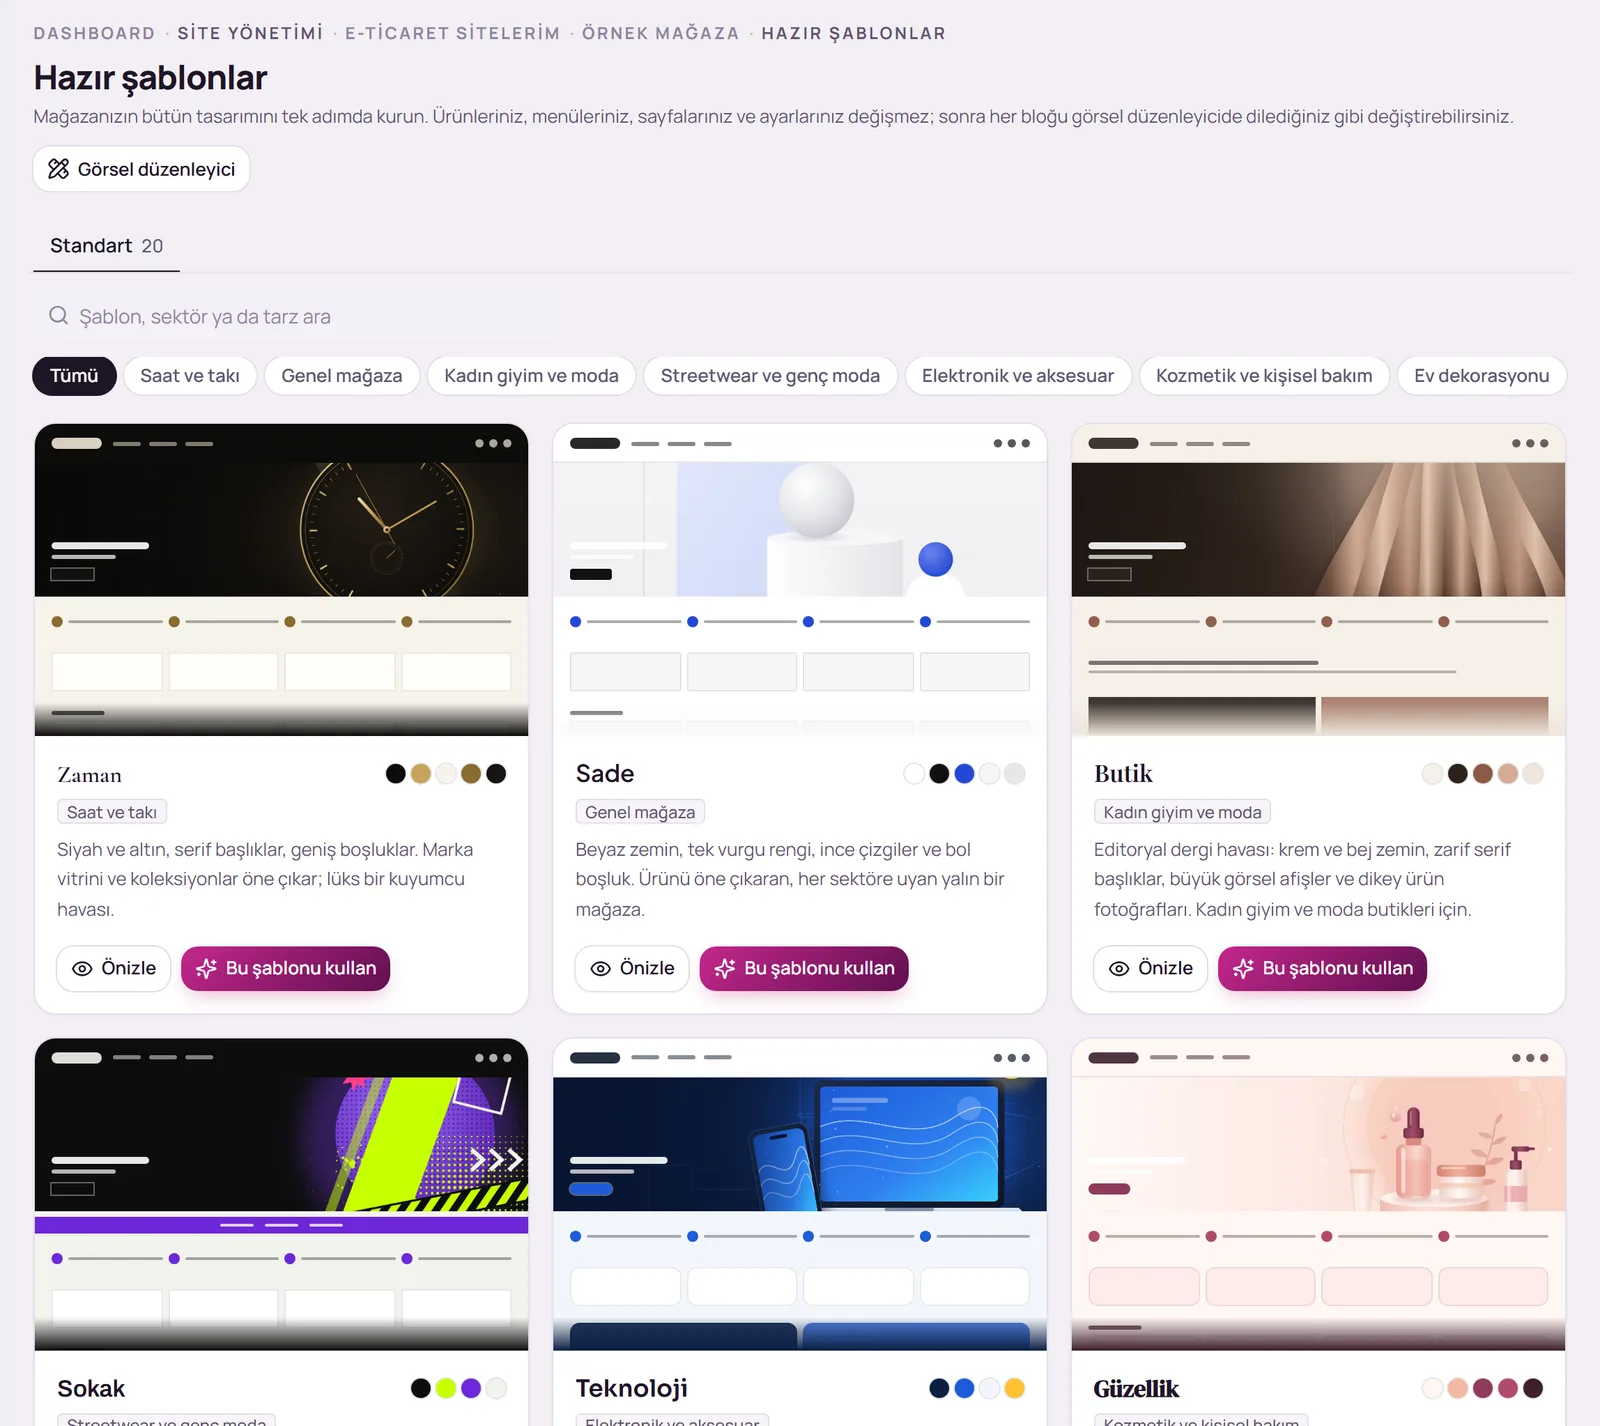Click the Butik template title
Screen dimensions: 1600x1426
pyautogui.click(x=1123, y=774)
